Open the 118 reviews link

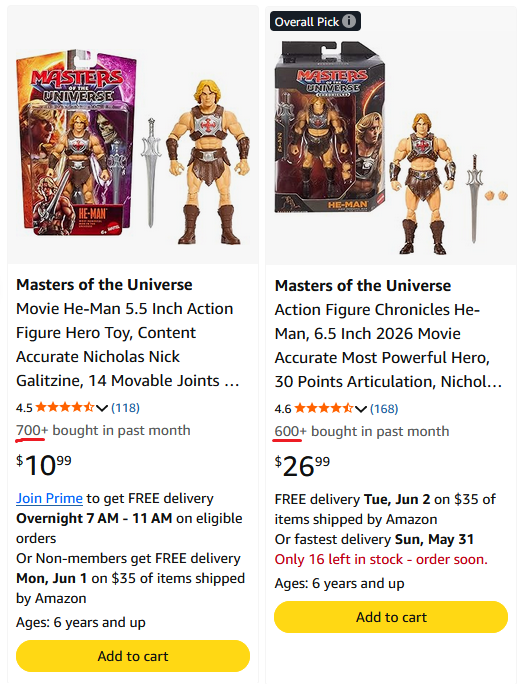pos(125,408)
